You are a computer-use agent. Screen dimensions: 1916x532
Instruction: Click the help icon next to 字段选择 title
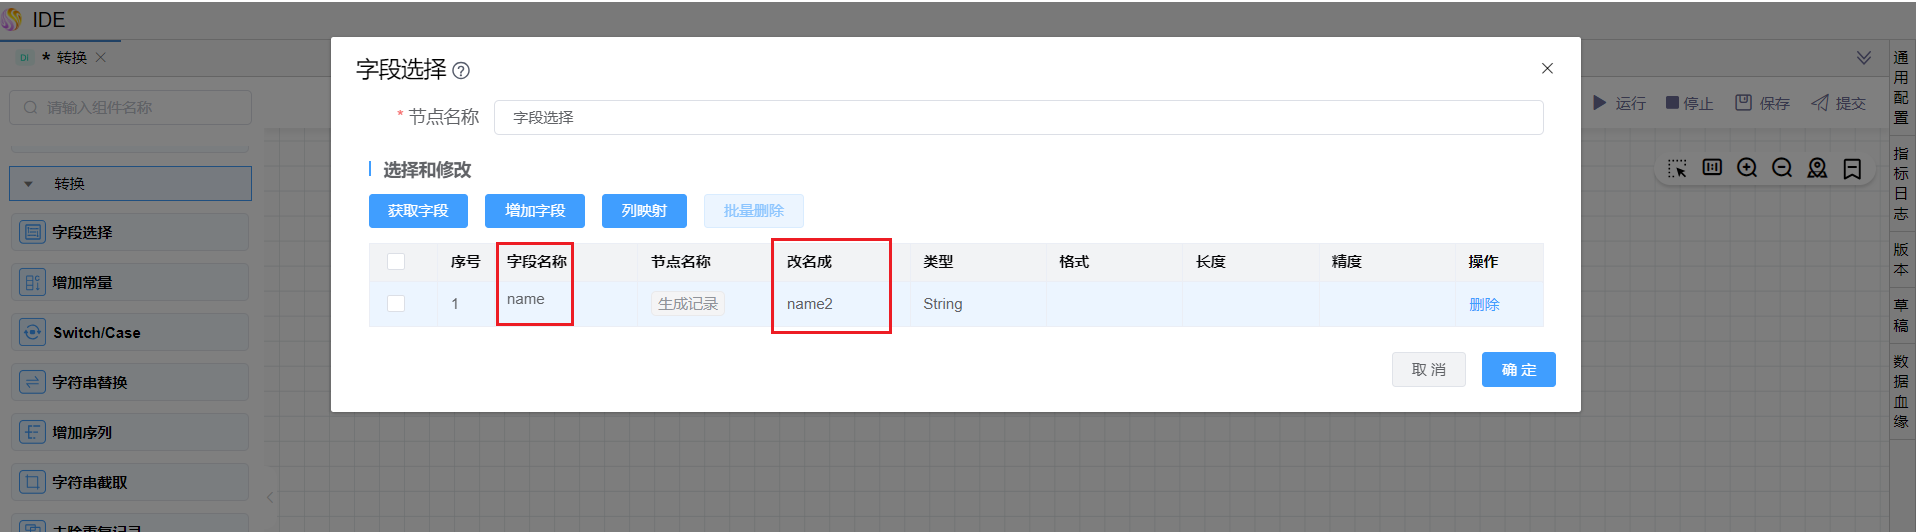pos(461,71)
